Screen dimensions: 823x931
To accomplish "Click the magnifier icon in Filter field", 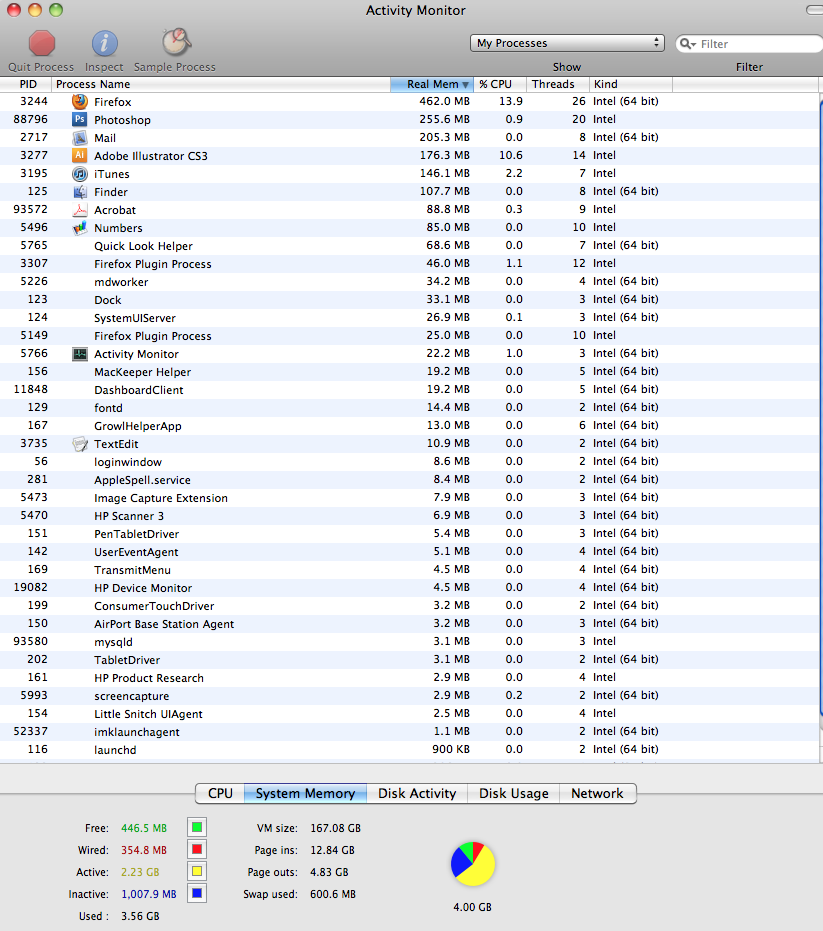I will pyautogui.click(x=688, y=44).
